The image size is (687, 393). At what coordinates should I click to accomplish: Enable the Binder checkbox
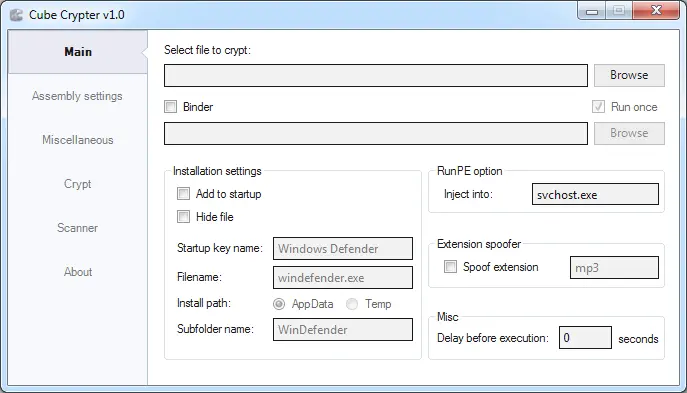coord(170,106)
